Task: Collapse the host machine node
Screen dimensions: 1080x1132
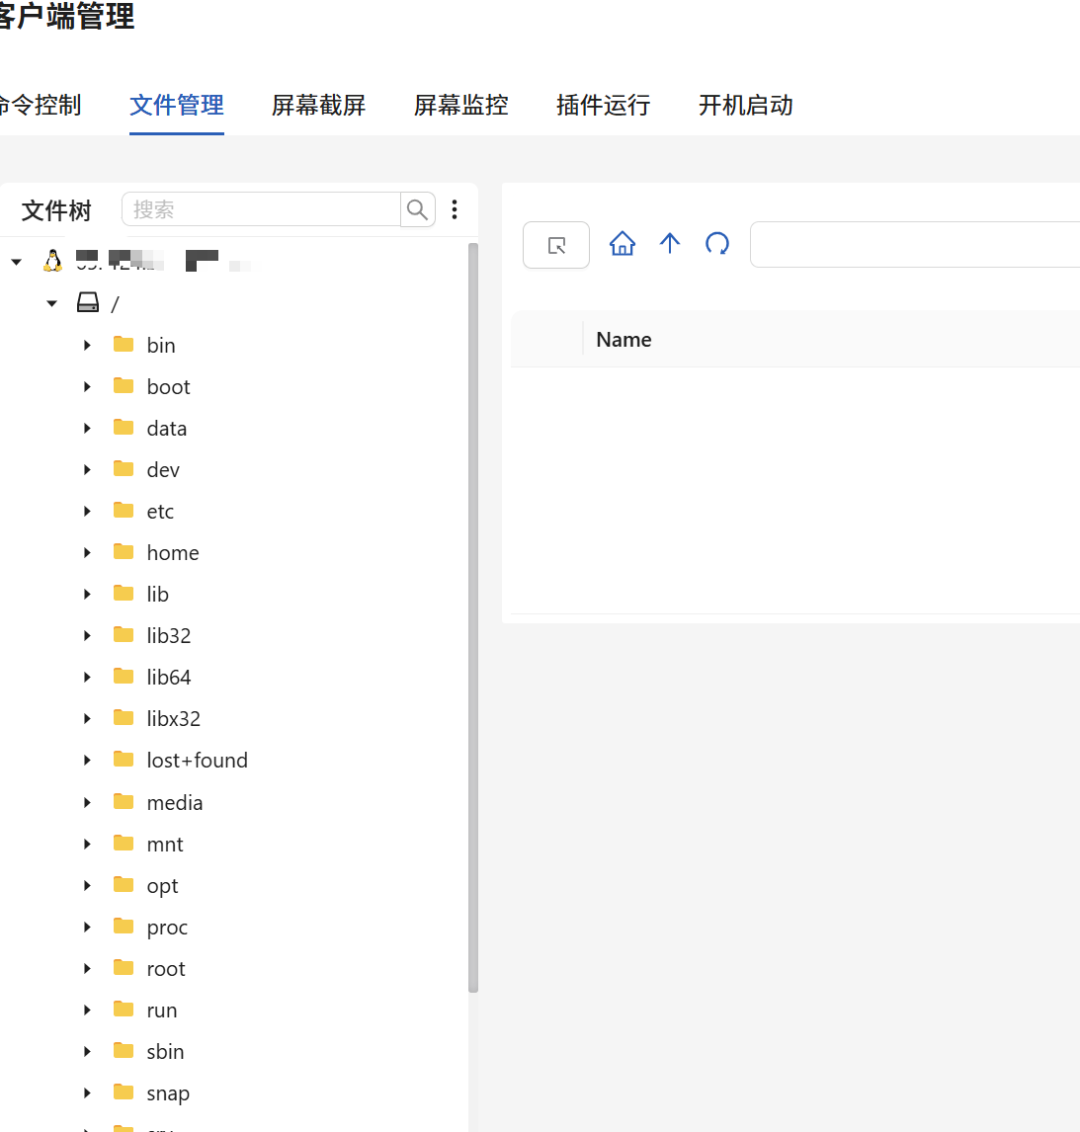Action: pos(16,261)
